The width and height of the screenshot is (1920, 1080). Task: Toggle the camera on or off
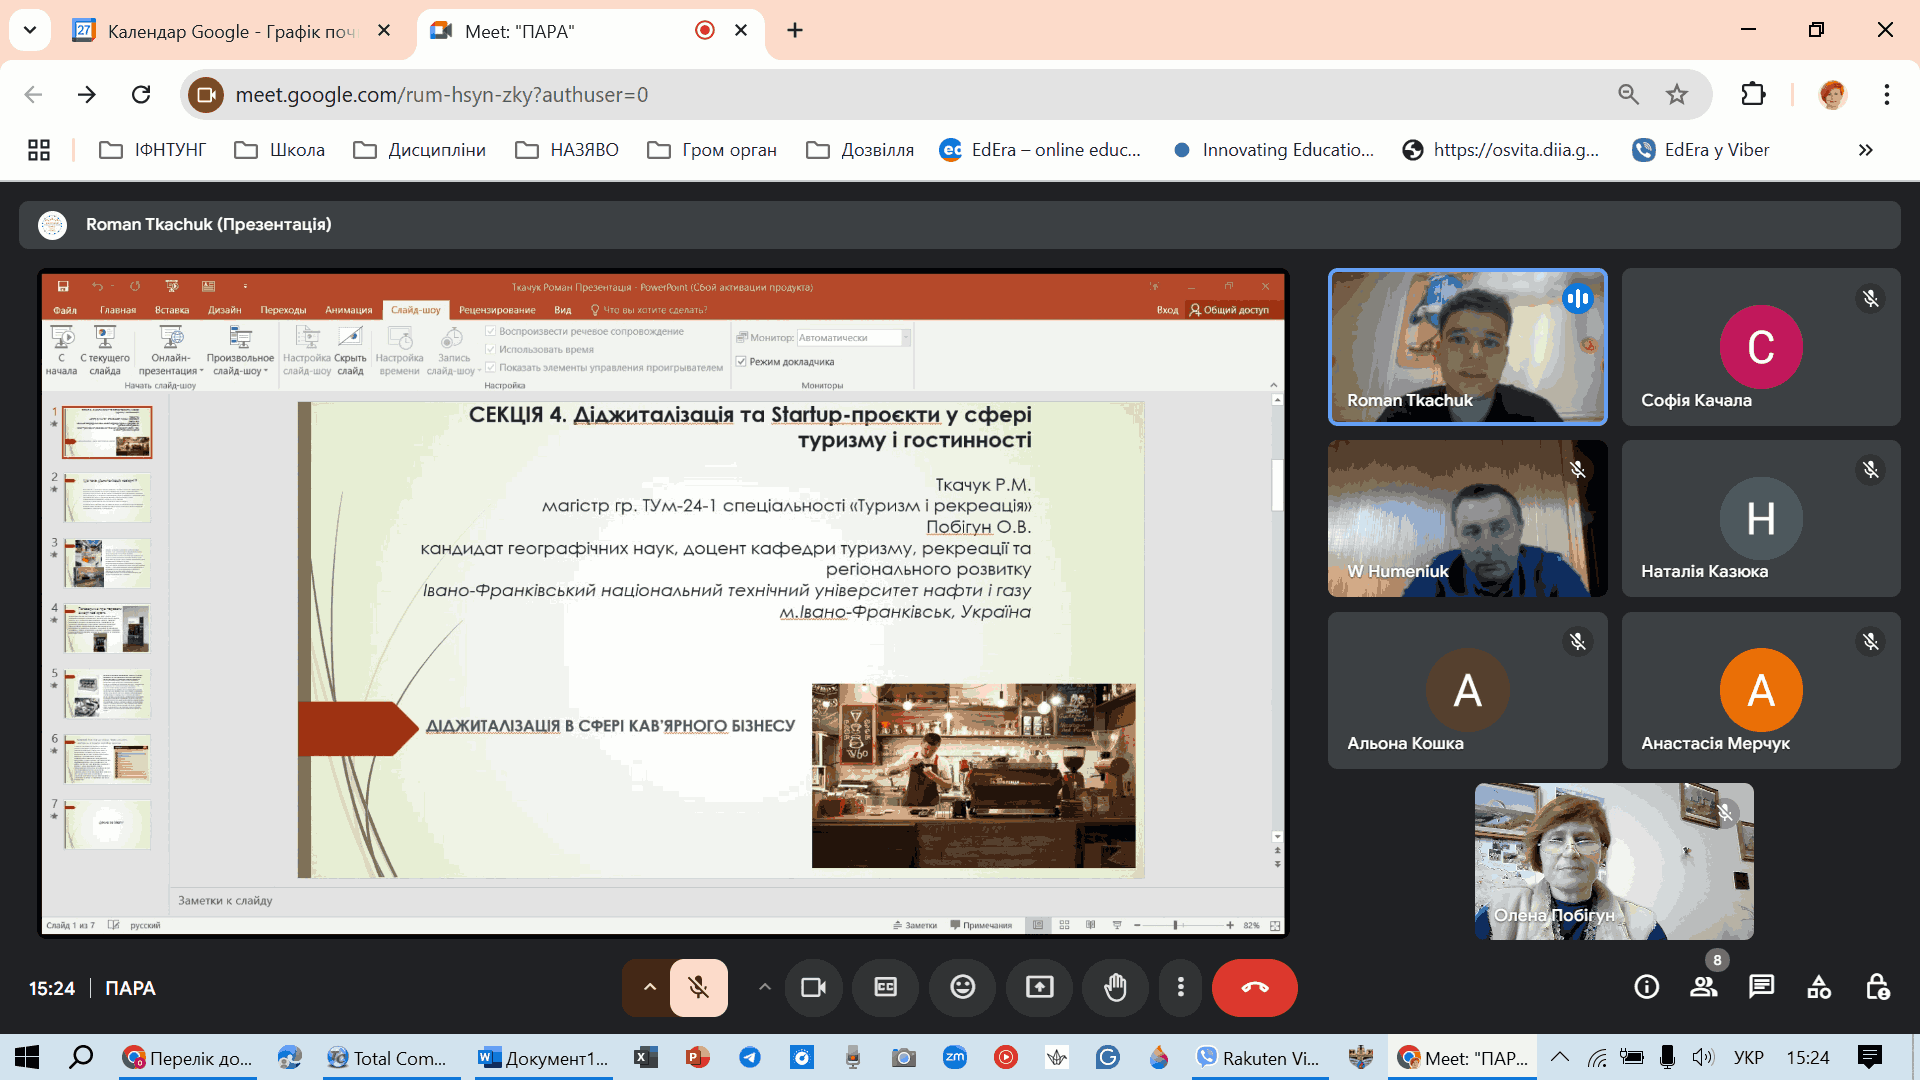(x=813, y=988)
